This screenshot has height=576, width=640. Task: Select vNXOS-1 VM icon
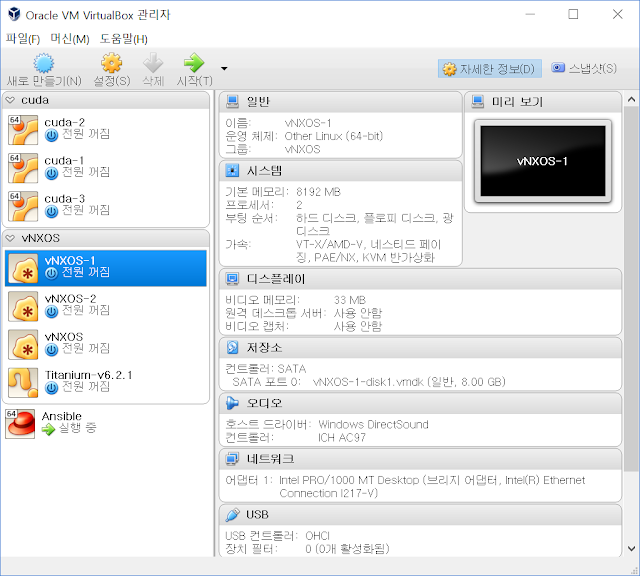23,269
